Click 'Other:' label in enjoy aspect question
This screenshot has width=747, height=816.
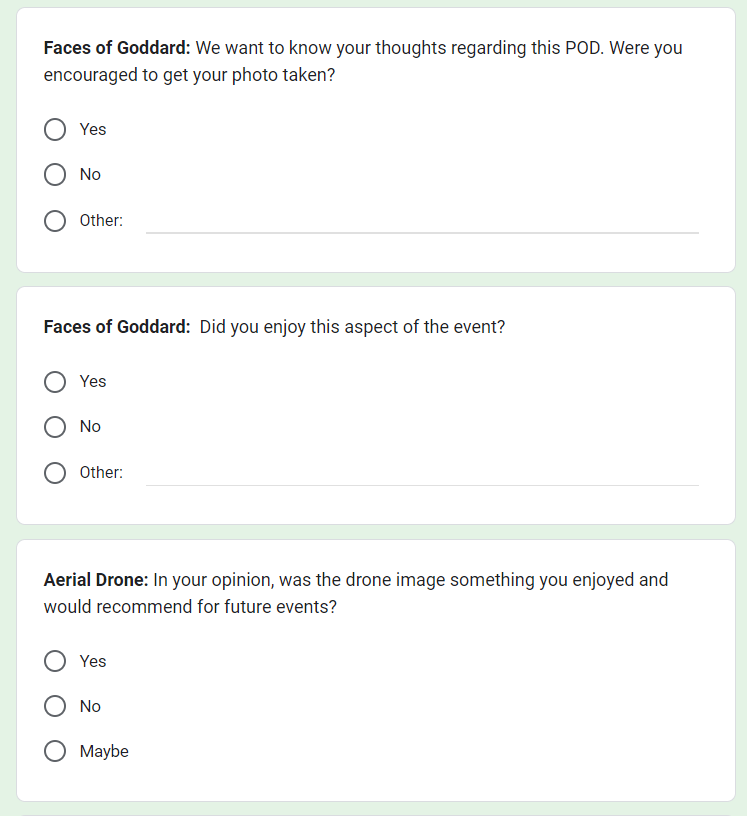(101, 473)
